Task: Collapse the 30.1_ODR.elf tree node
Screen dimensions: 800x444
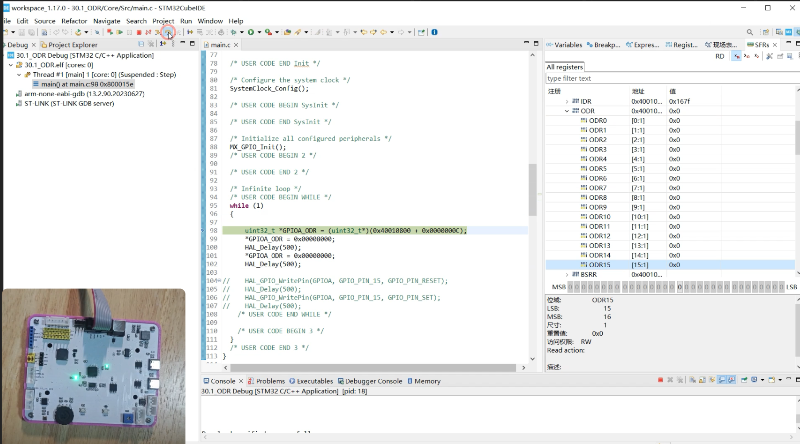Action: coord(11,65)
